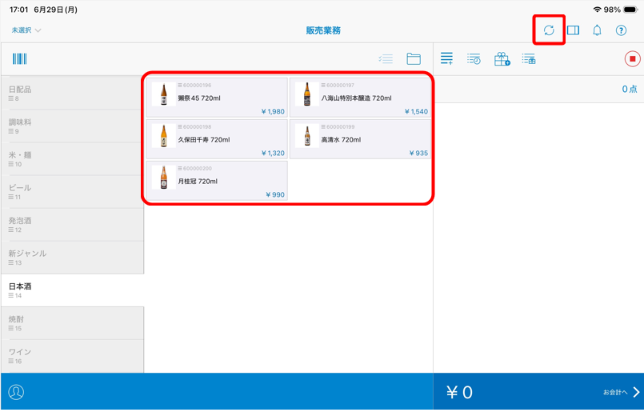Open the customer profile icon
Viewport: 644px width, 410px height.
coord(16,392)
